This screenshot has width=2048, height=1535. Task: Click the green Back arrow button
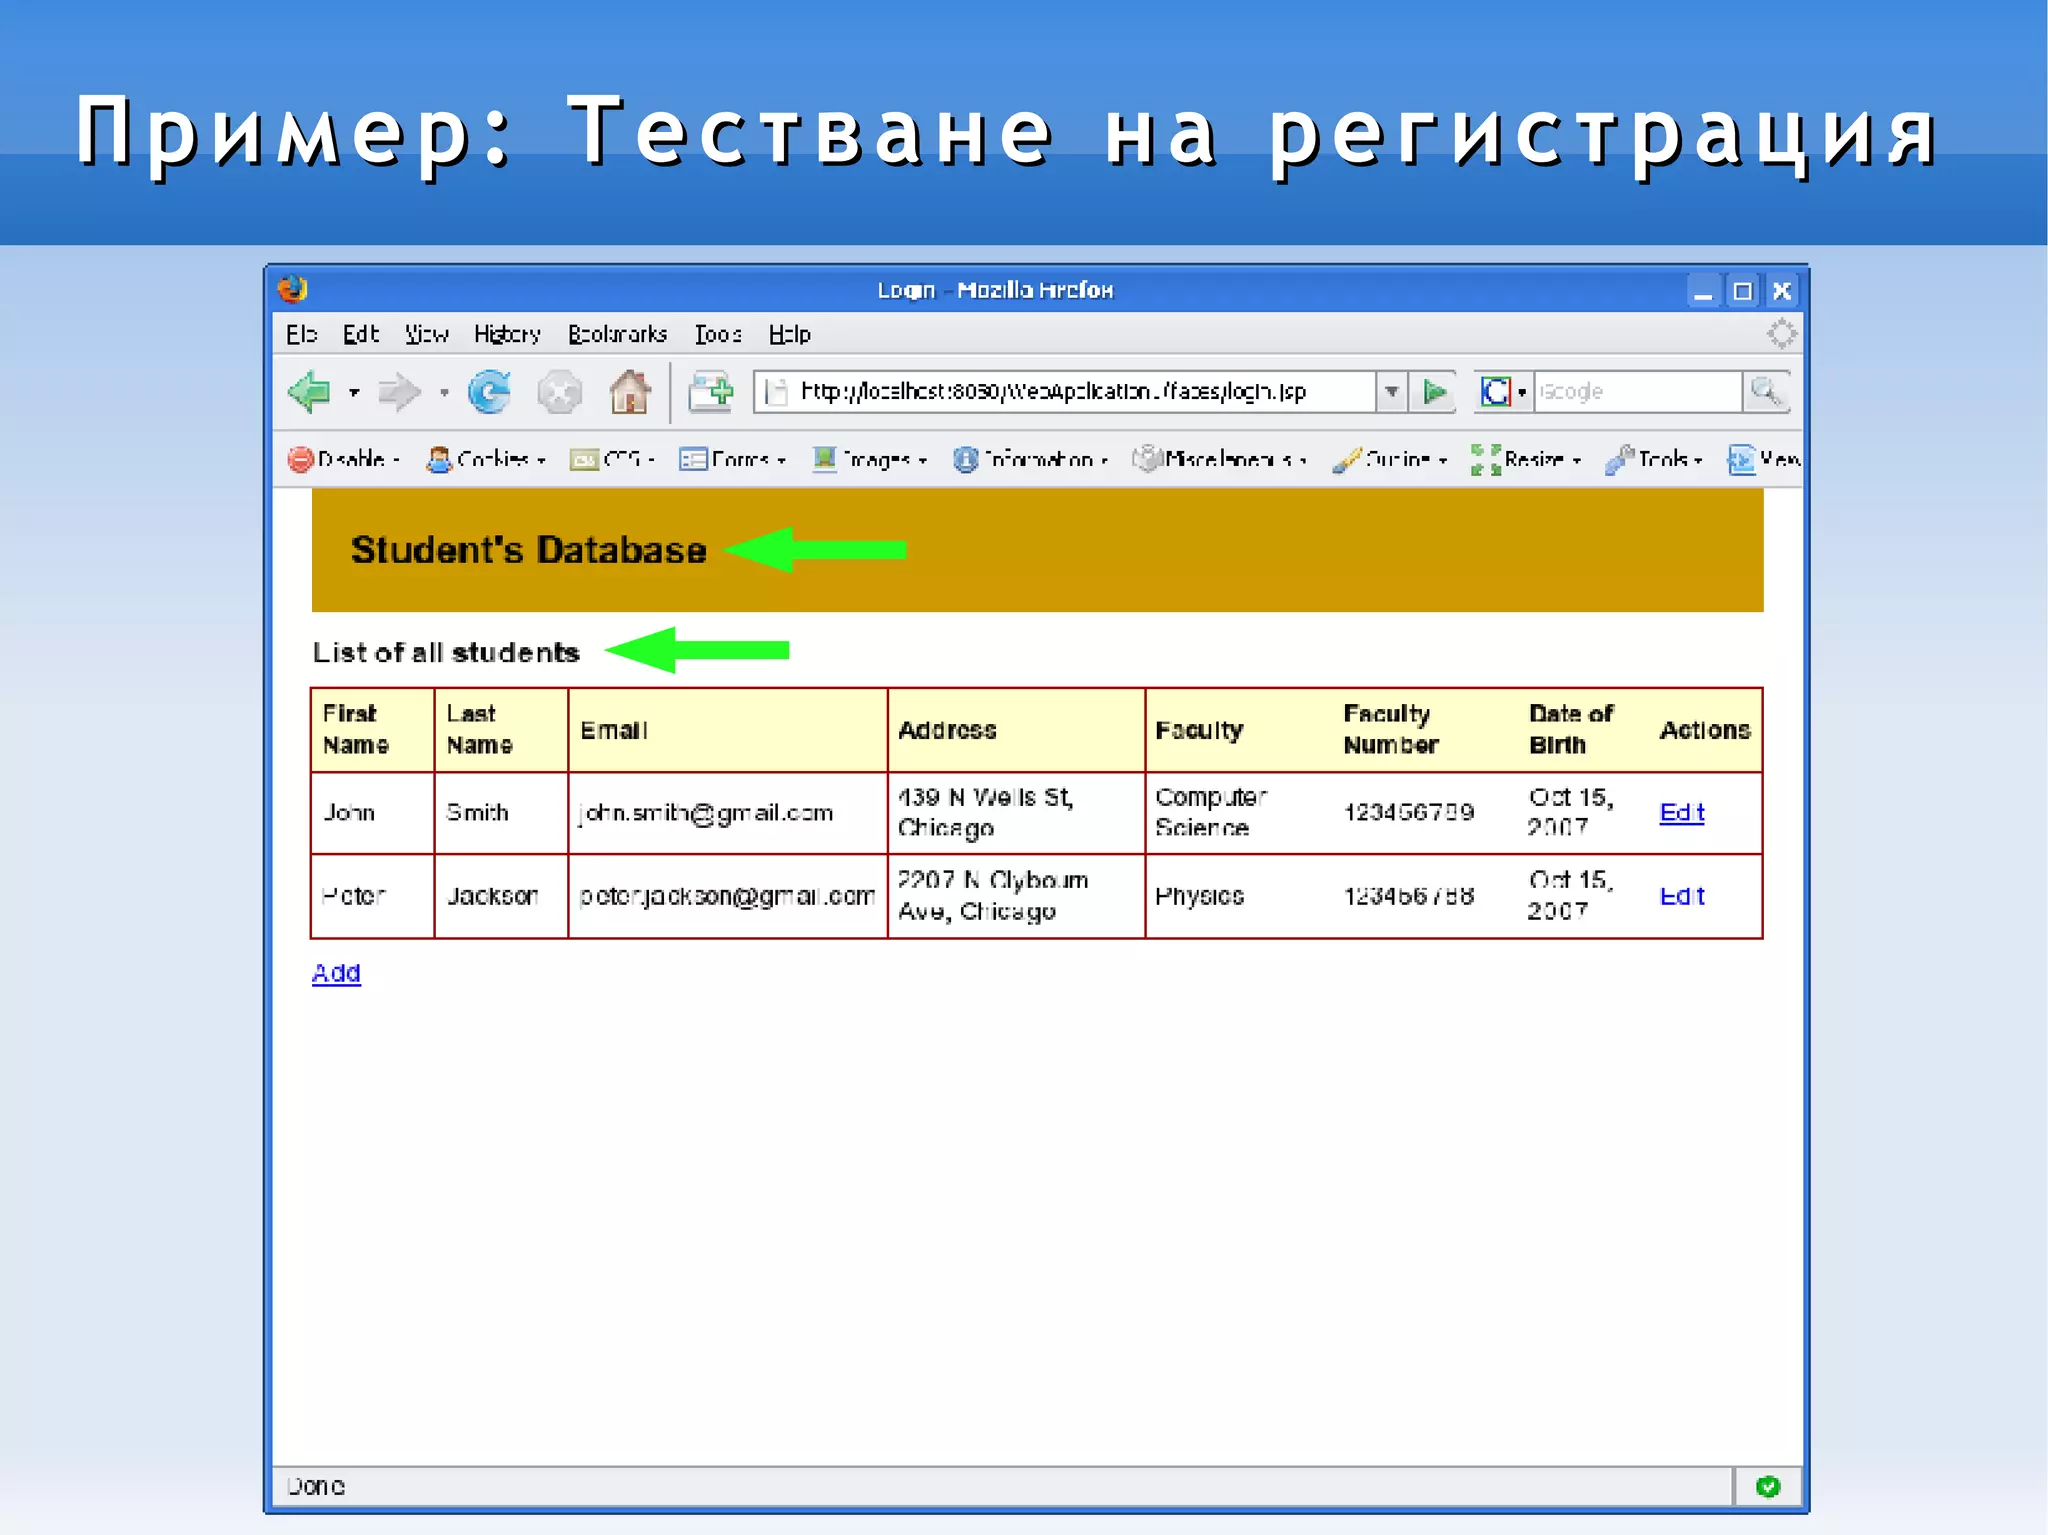pos(309,392)
